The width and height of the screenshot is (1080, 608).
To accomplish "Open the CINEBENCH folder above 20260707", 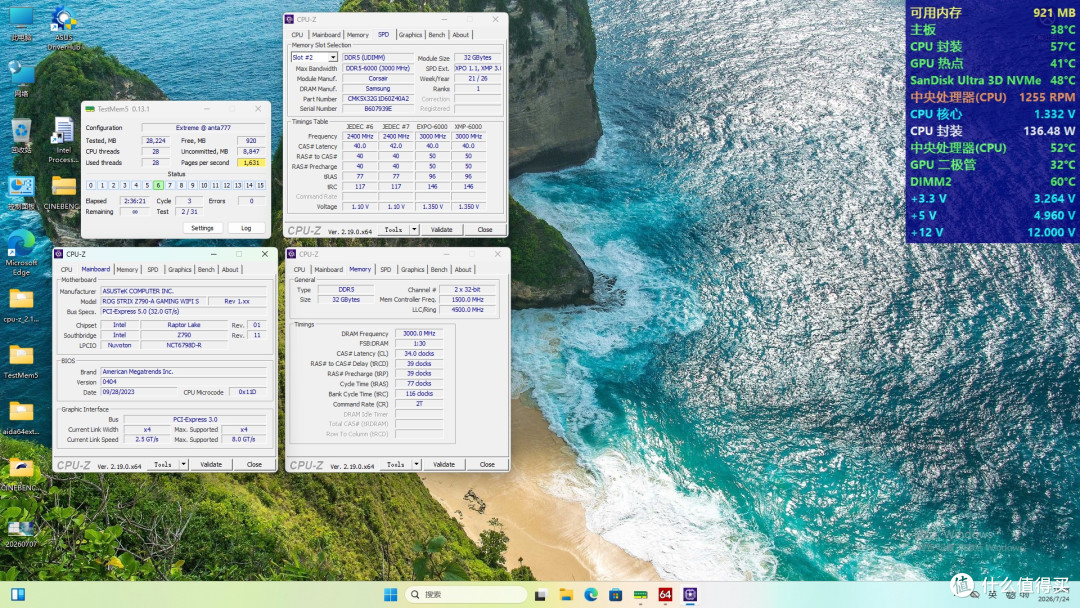I will (21, 474).
